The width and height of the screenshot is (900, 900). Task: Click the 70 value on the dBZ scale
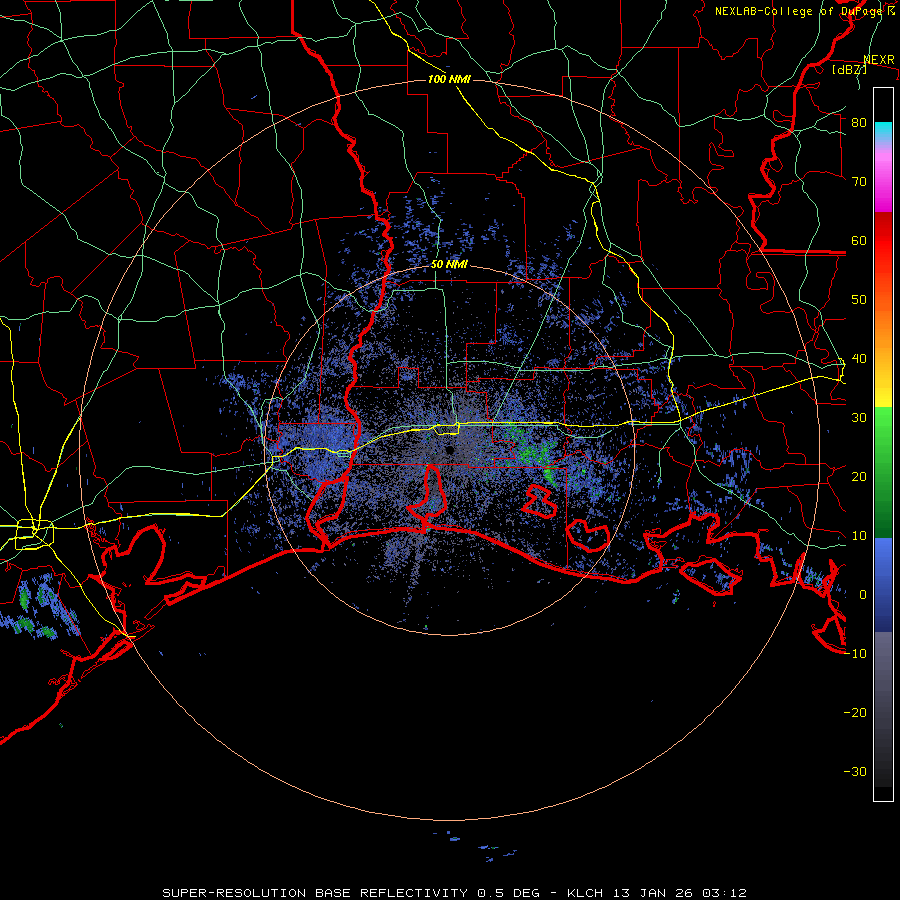coord(859,182)
